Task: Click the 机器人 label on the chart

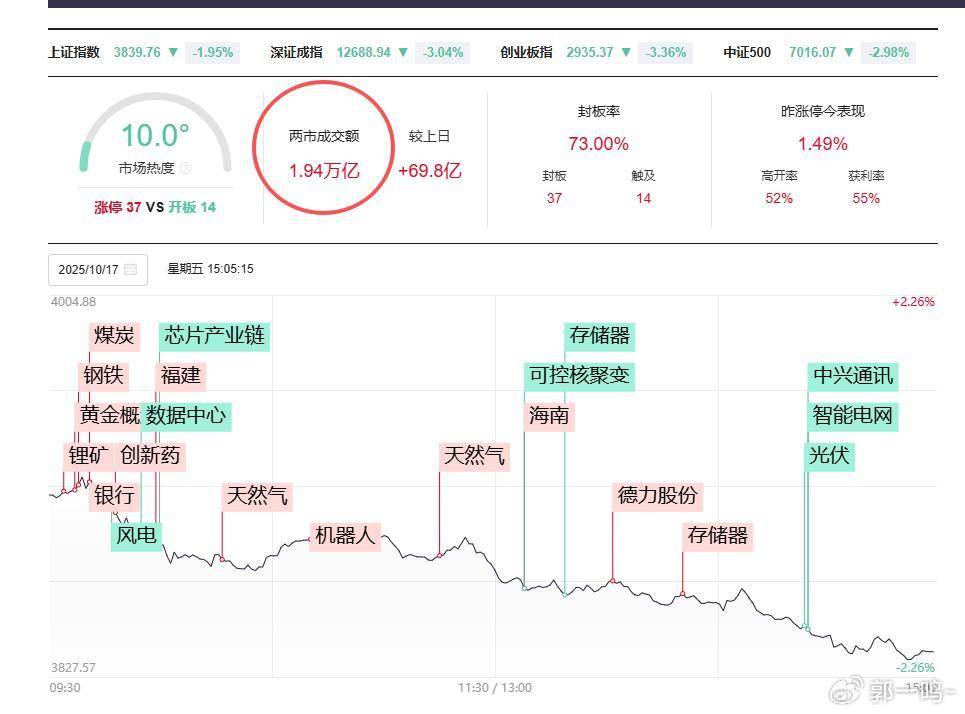Action: tap(344, 536)
